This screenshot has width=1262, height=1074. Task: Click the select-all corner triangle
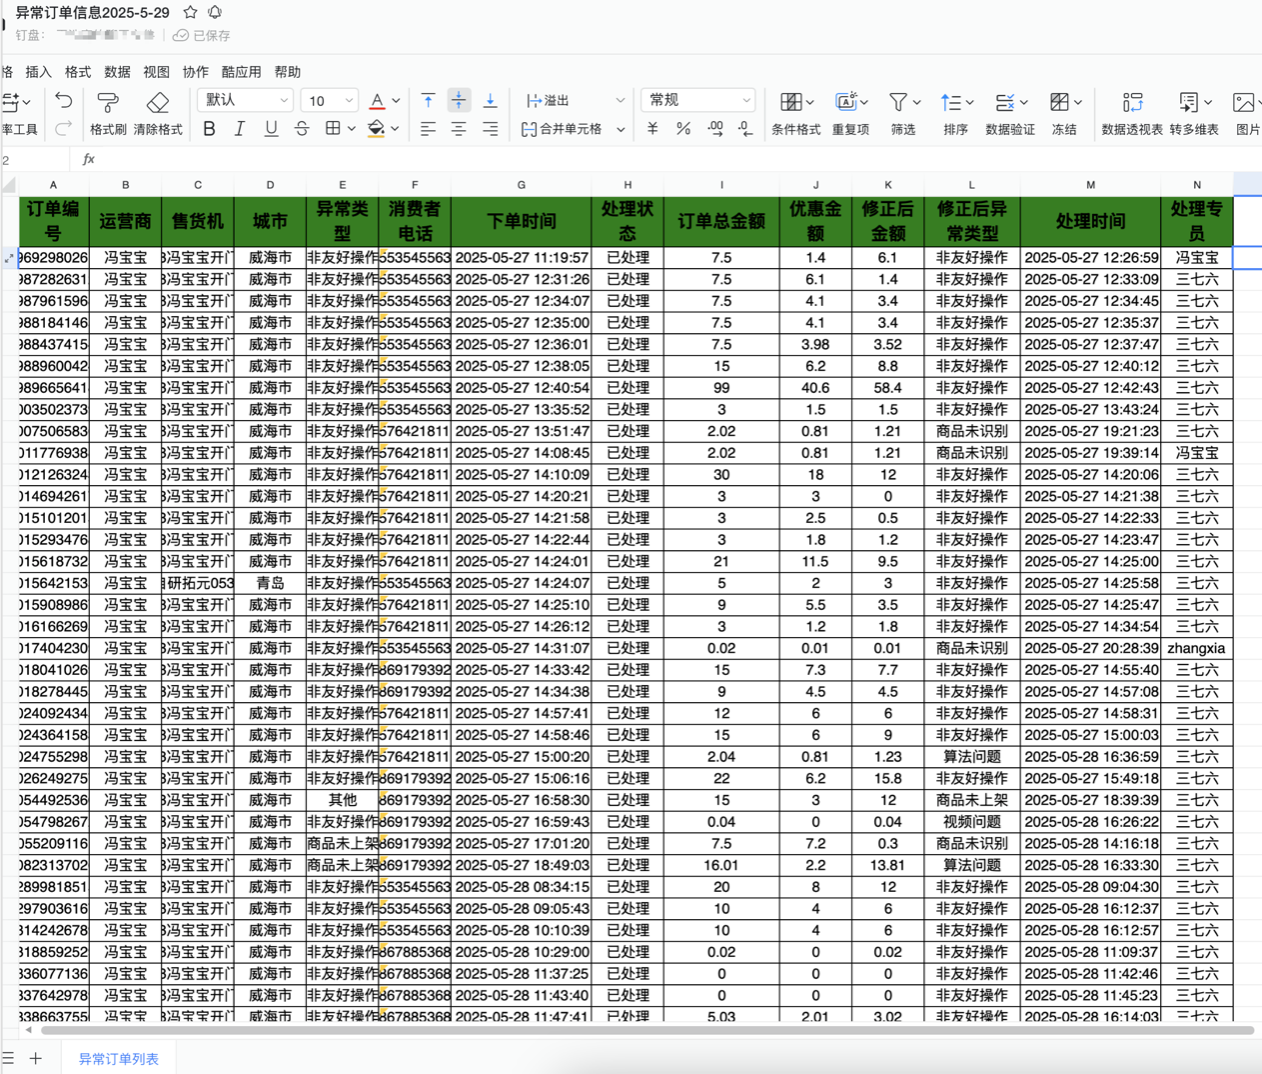[10, 185]
